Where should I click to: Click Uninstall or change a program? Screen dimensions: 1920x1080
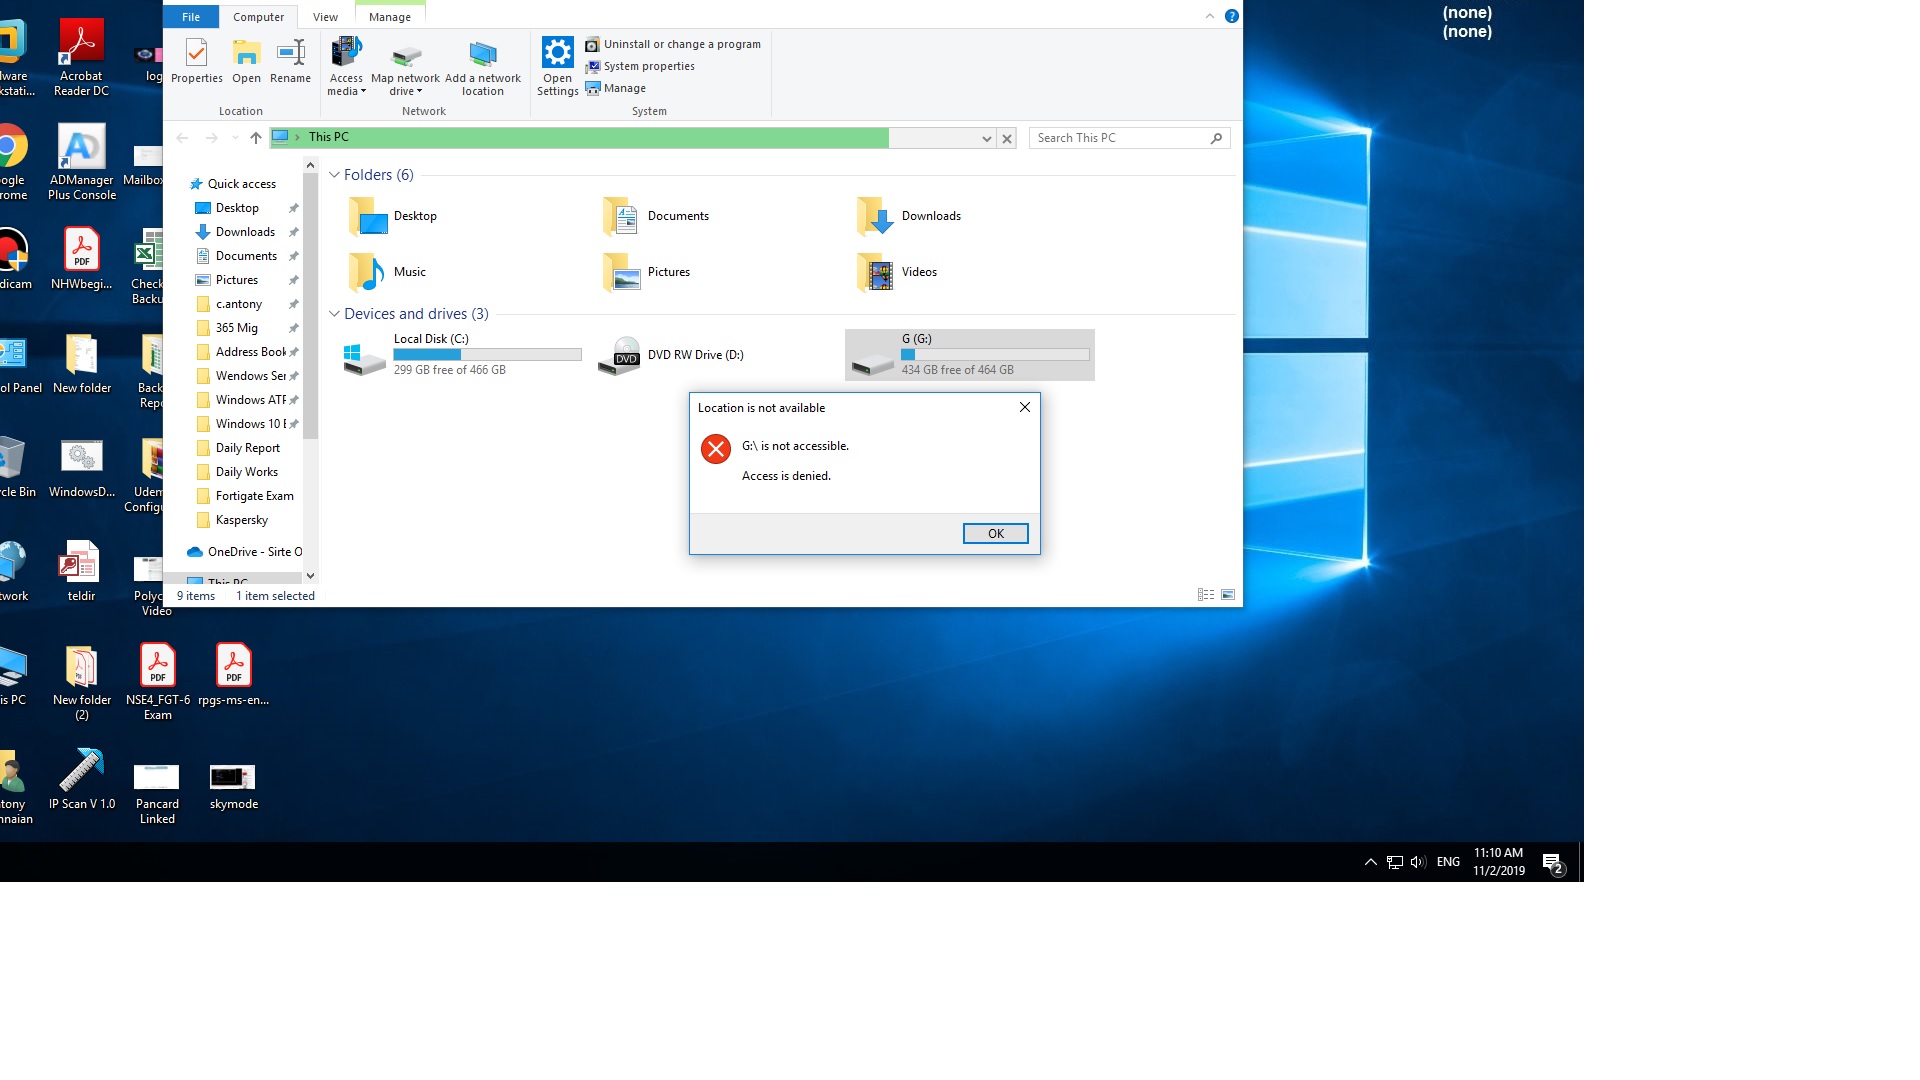(673, 44)
